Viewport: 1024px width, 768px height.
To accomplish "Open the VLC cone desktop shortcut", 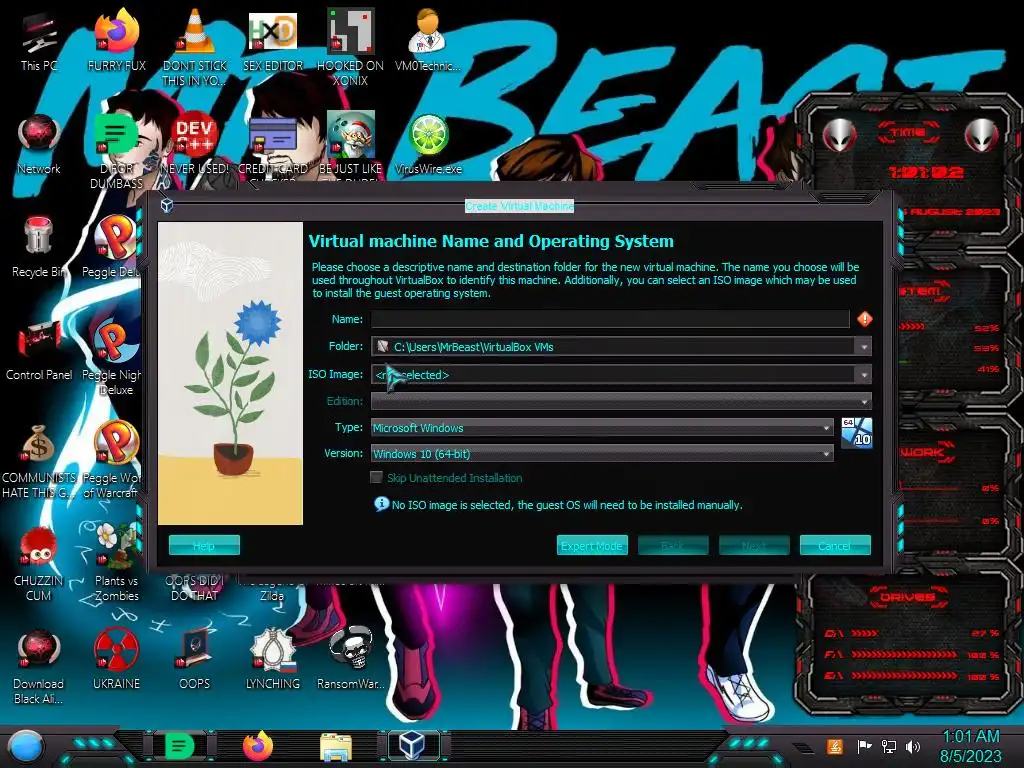I will coord(195,47).
